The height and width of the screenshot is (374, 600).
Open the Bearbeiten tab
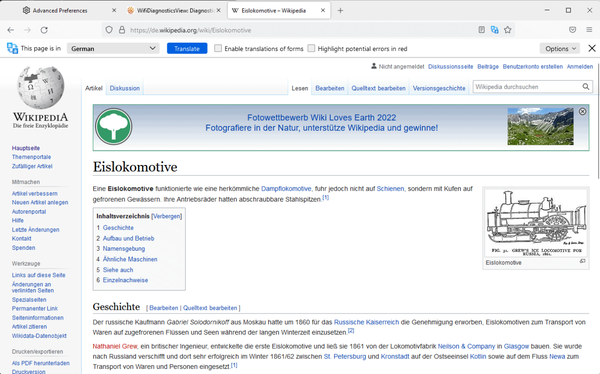330,88
